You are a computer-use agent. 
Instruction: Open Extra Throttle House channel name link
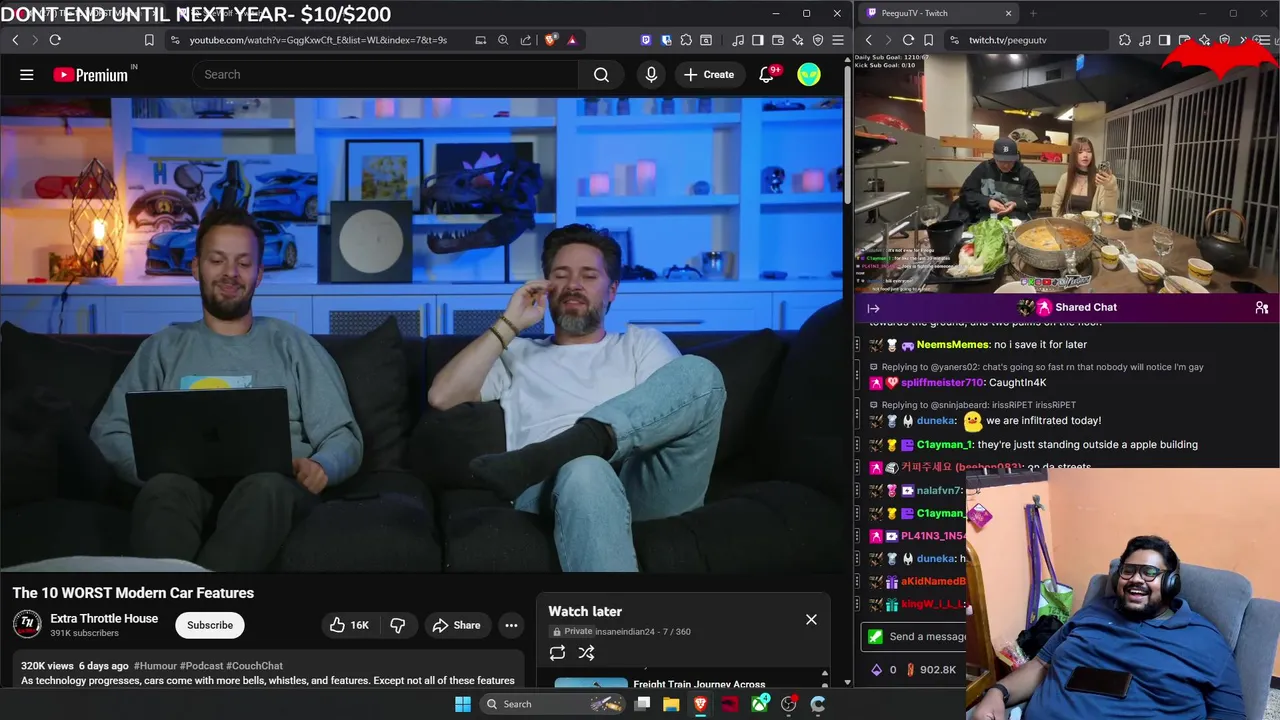pyautogui.click(x=104, y=619)
